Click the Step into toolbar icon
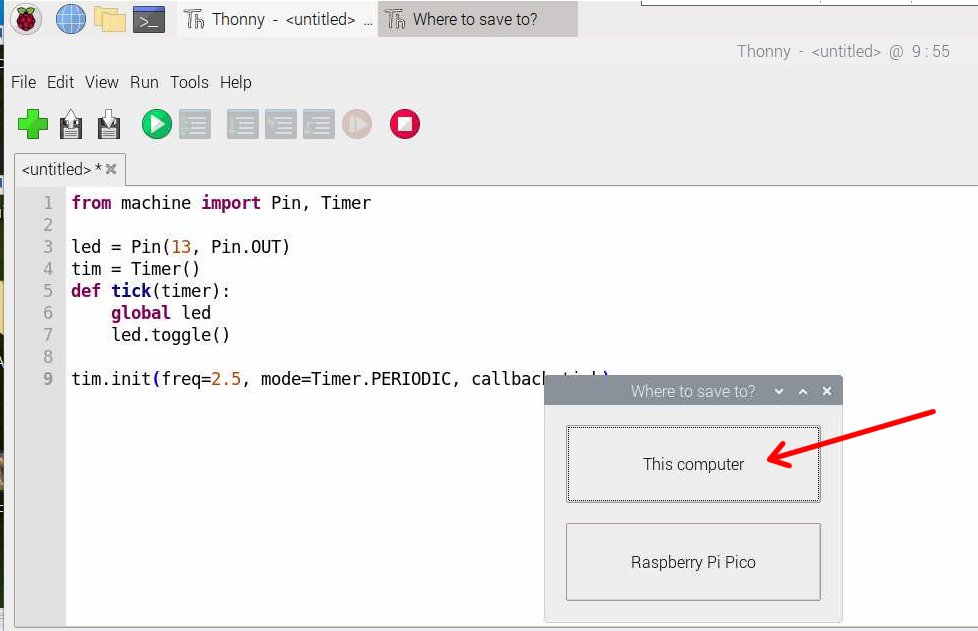This screenshot has height=631, width=978. click(x=281, y=124)
